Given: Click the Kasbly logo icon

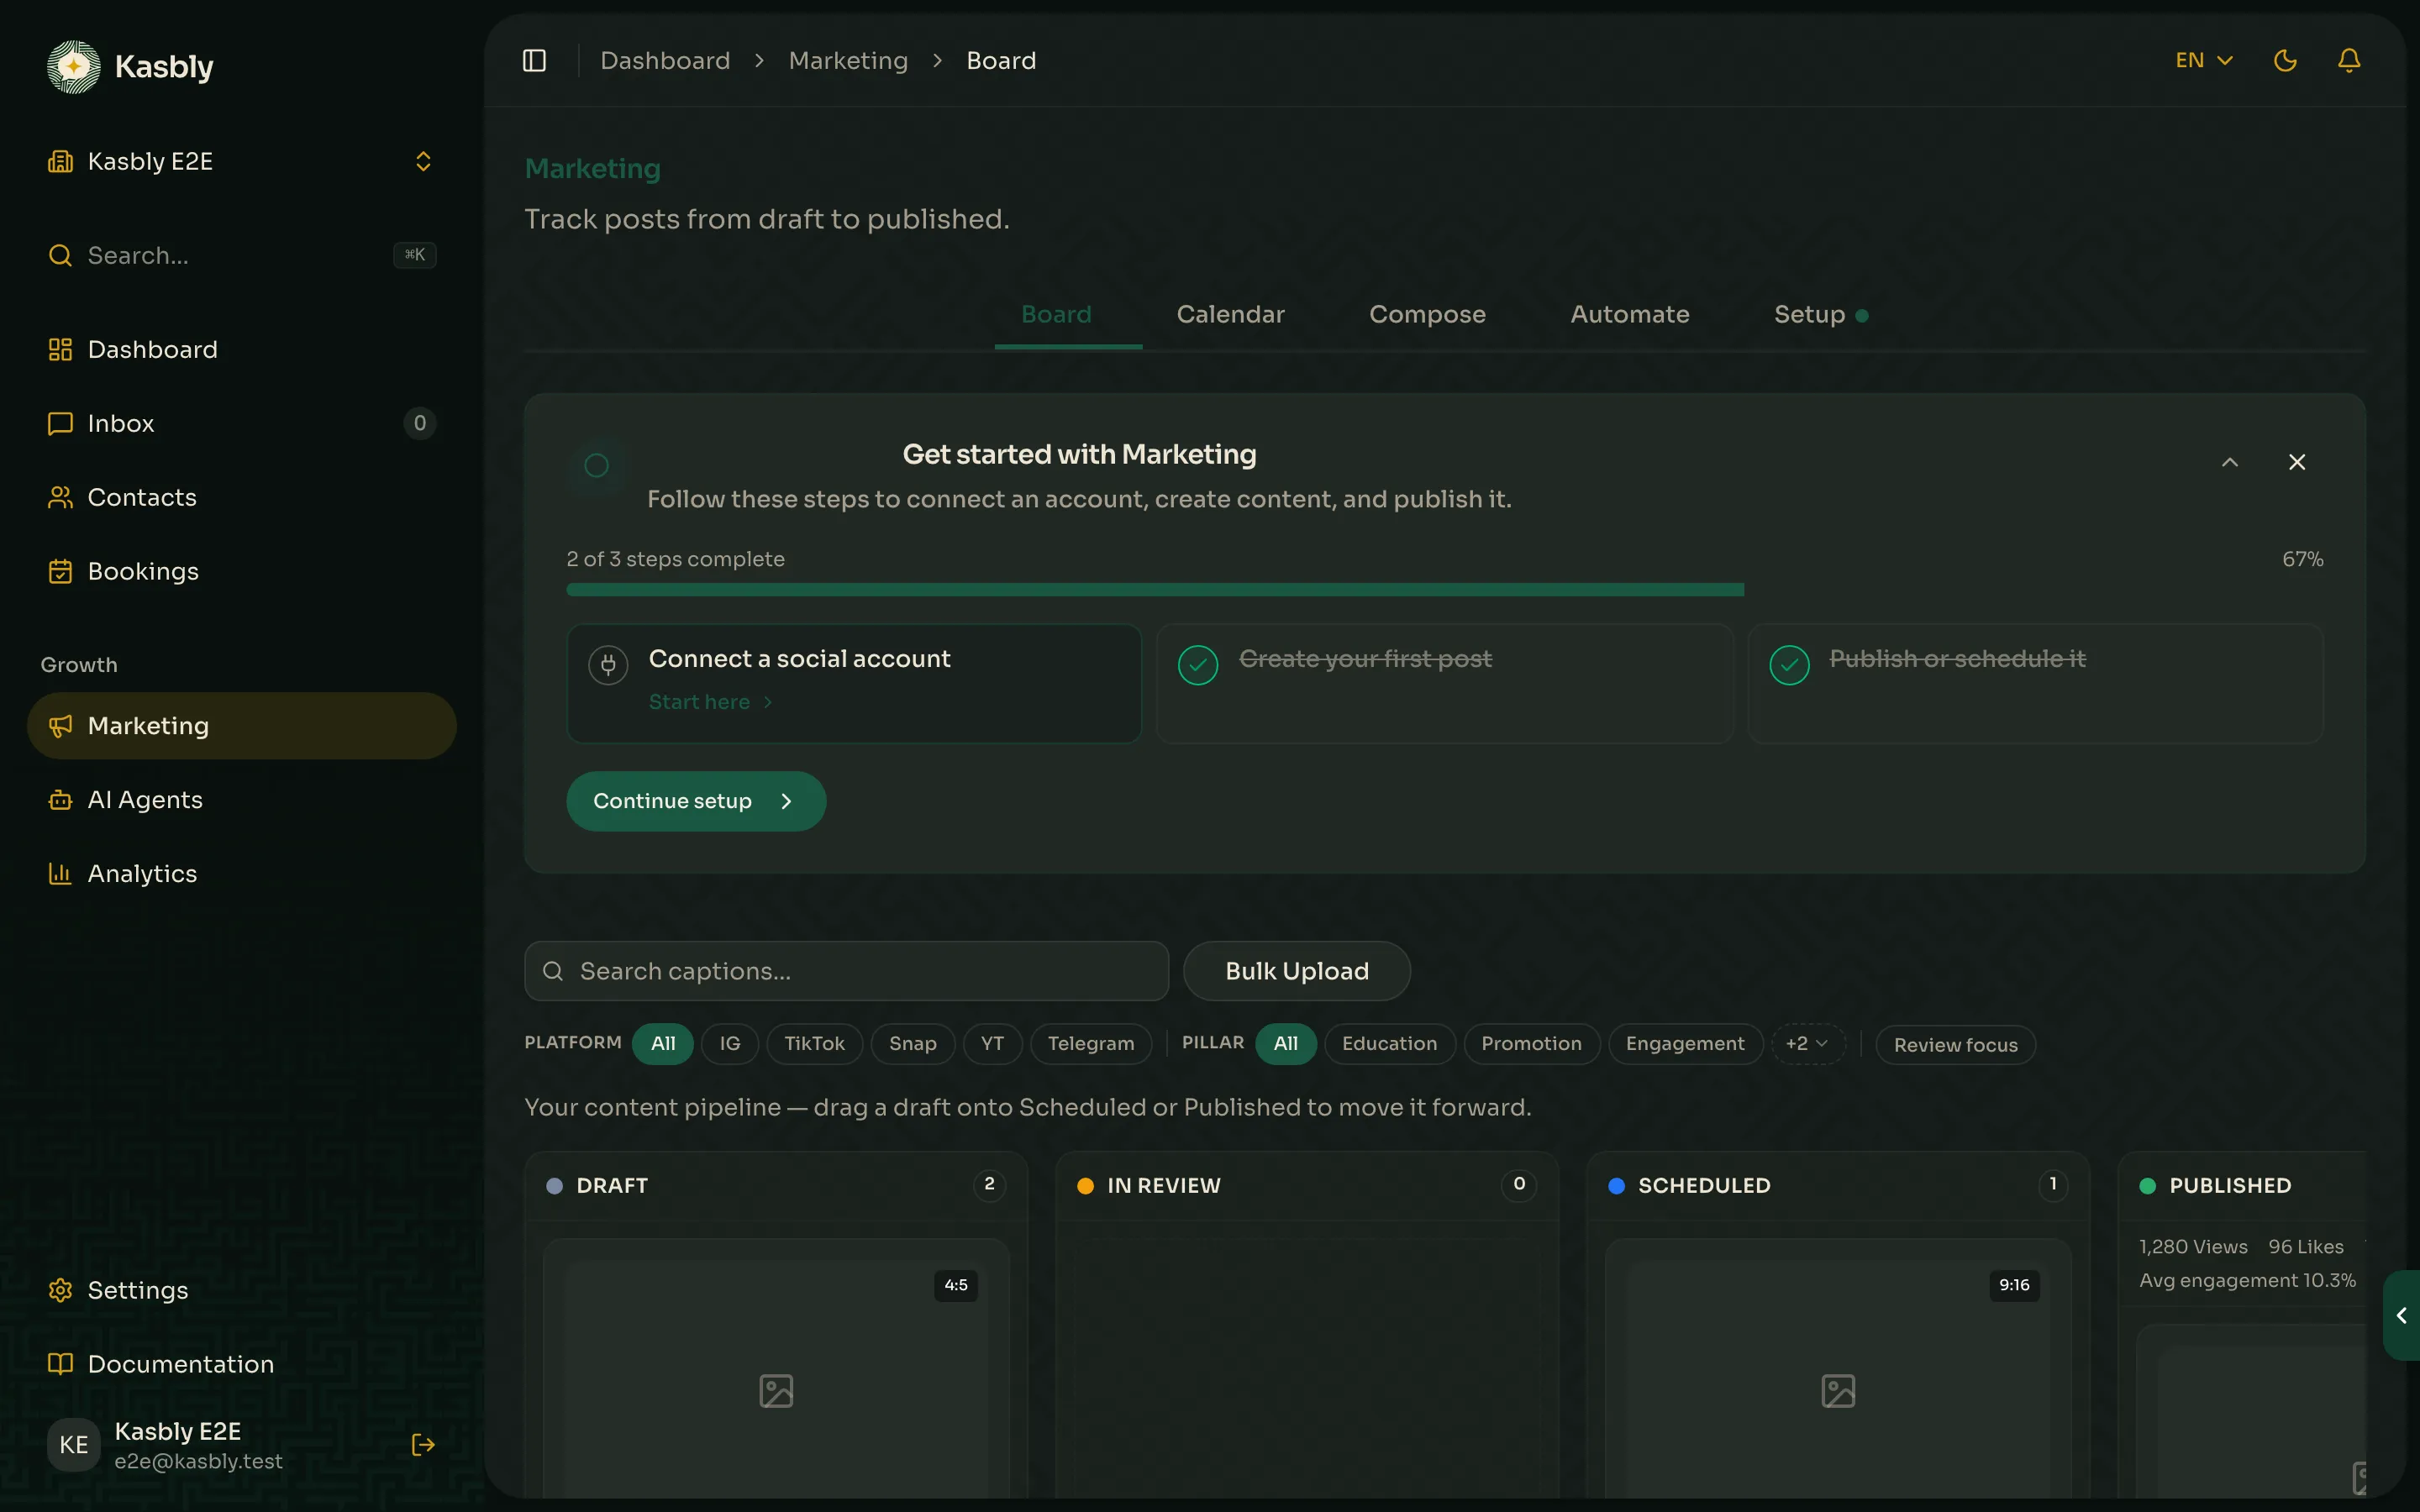Looking at the screenshot, I should pyautogui.click(x=74, y=67).
